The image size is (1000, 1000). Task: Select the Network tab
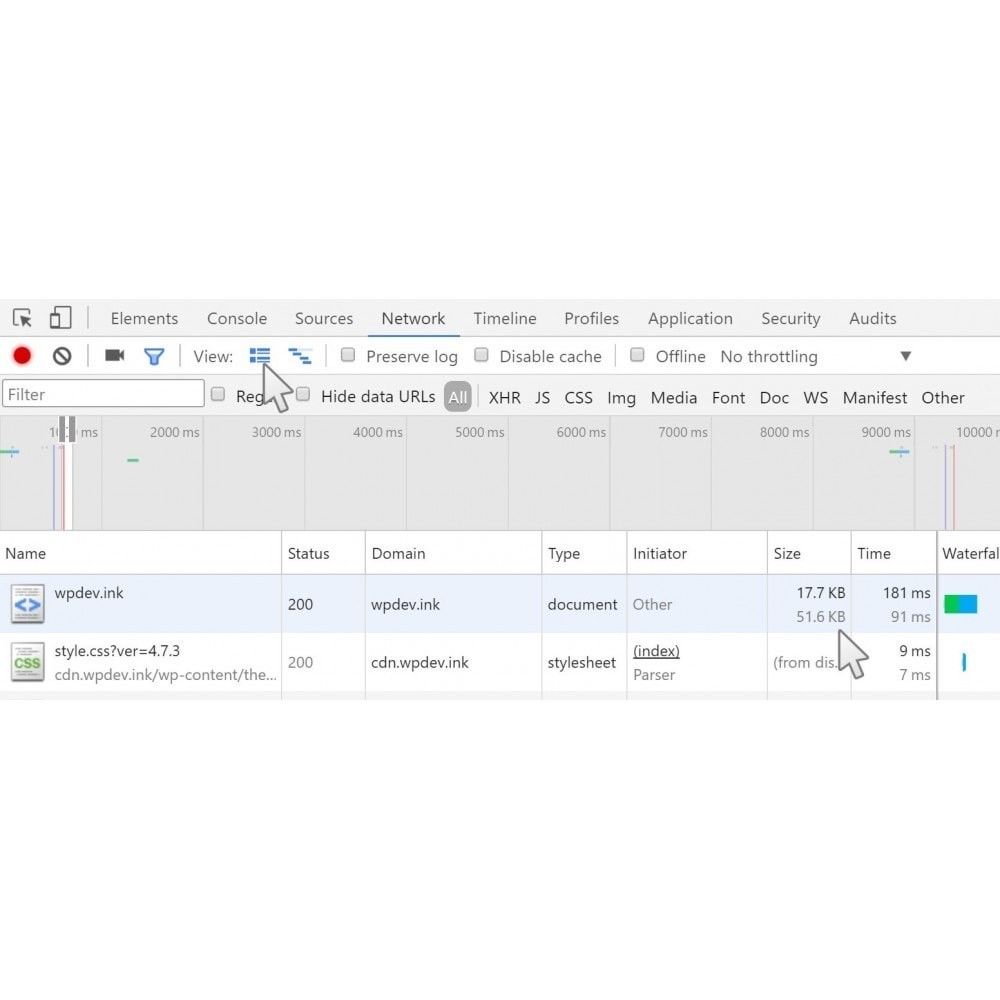(x=413, y=318)
